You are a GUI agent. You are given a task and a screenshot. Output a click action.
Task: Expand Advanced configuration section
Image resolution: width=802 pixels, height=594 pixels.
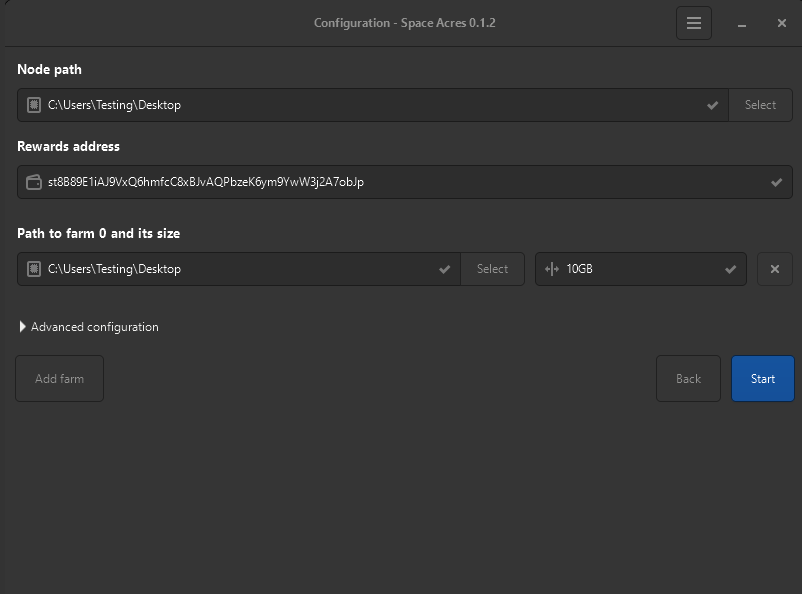coord(88,327)
